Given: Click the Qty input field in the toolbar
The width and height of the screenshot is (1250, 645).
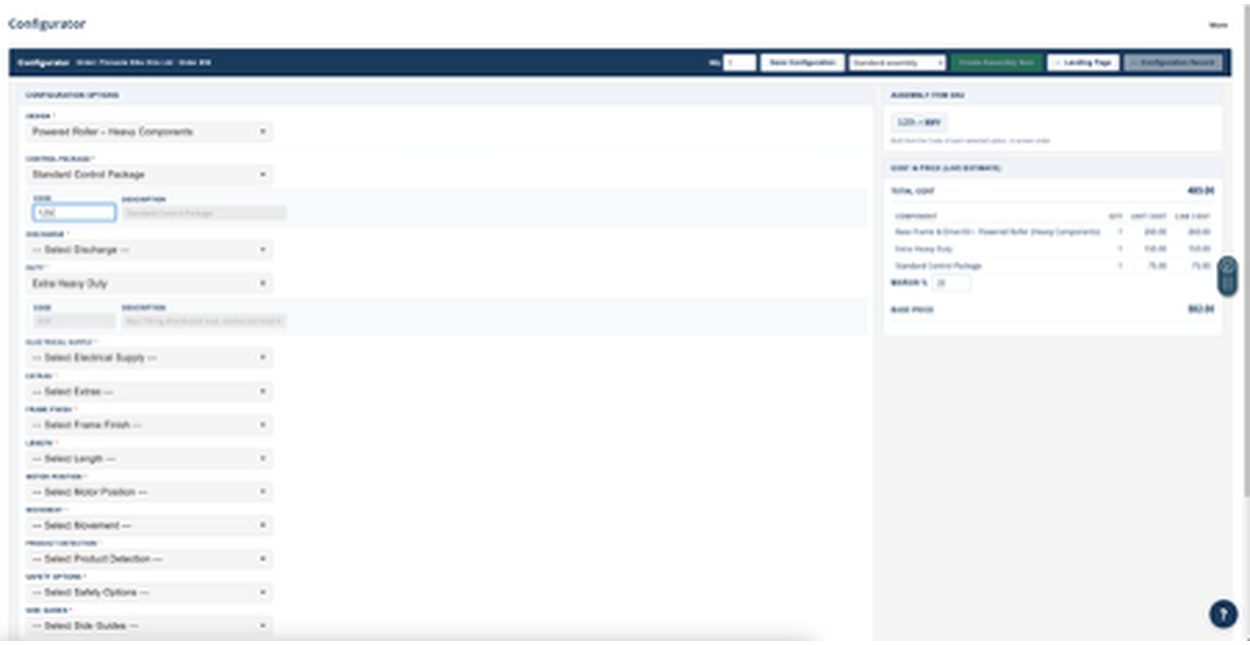Looking at the screenshot, I should pos(739,62).
